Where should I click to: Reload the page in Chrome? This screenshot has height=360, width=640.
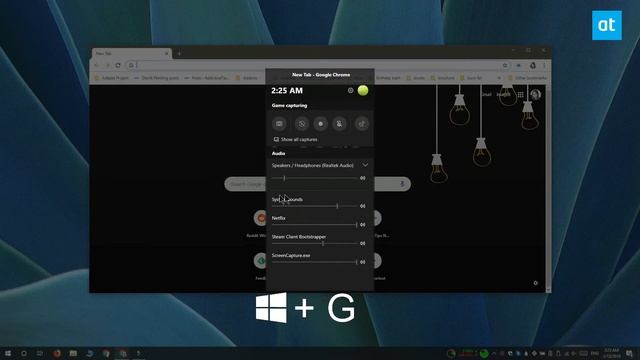118,65
